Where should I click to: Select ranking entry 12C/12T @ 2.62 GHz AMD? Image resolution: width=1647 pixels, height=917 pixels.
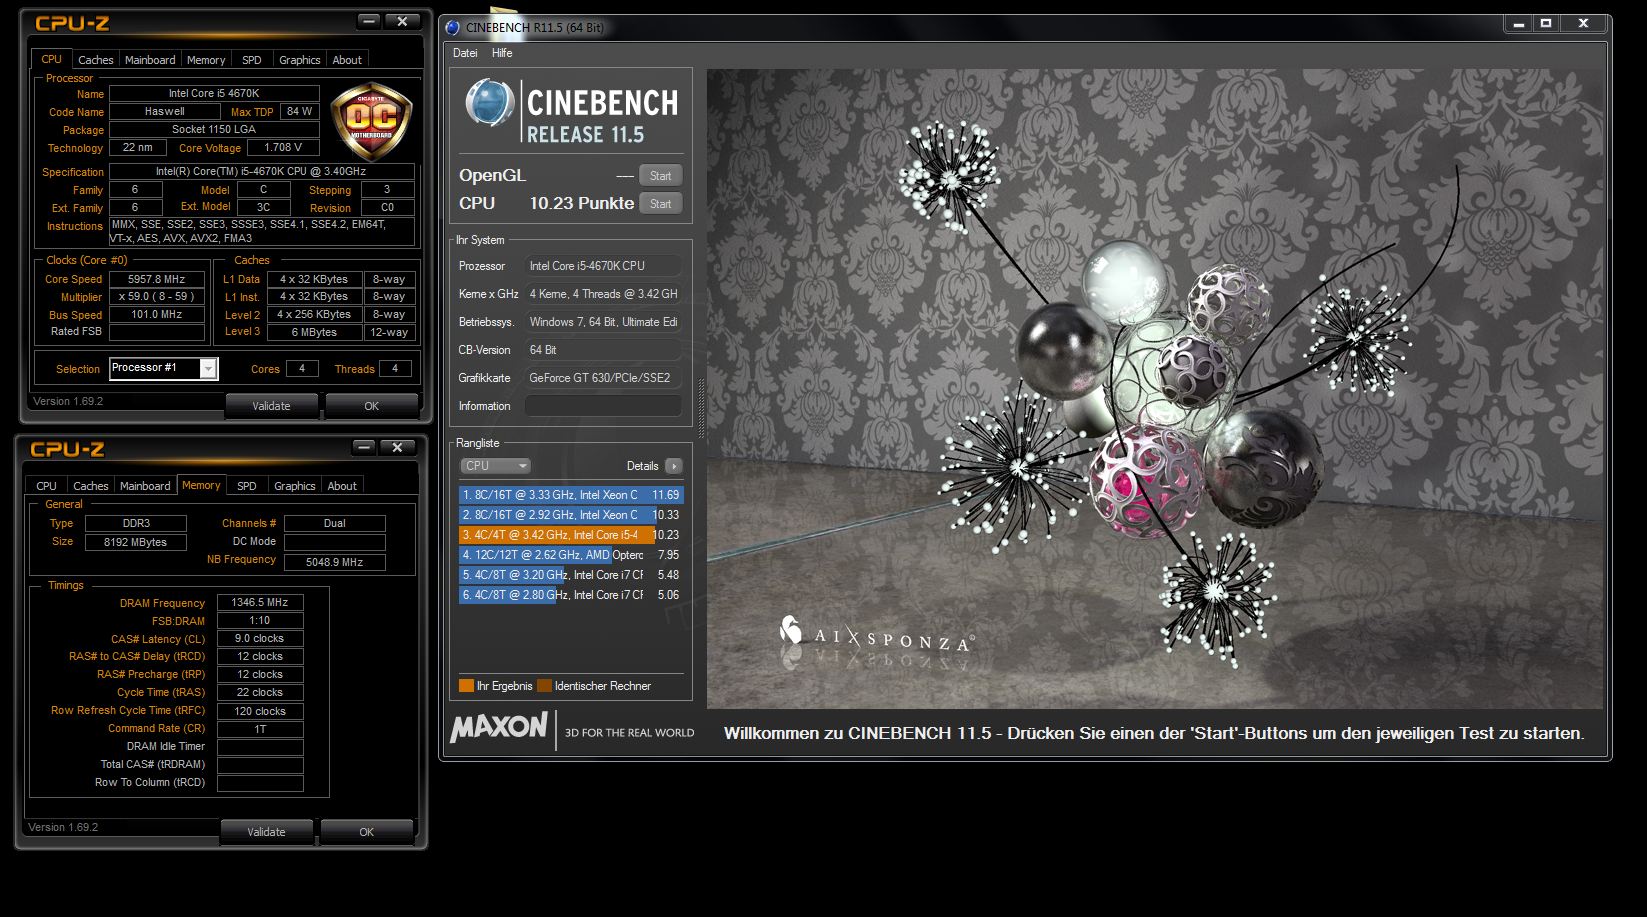[x=571, y=555]
